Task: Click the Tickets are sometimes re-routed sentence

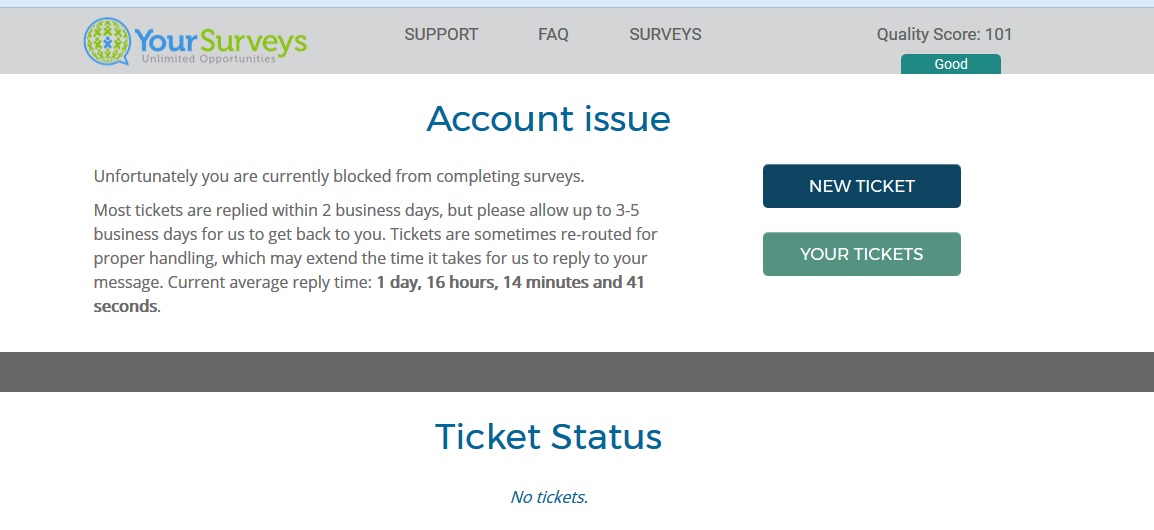Action: (x=520, y=235)
